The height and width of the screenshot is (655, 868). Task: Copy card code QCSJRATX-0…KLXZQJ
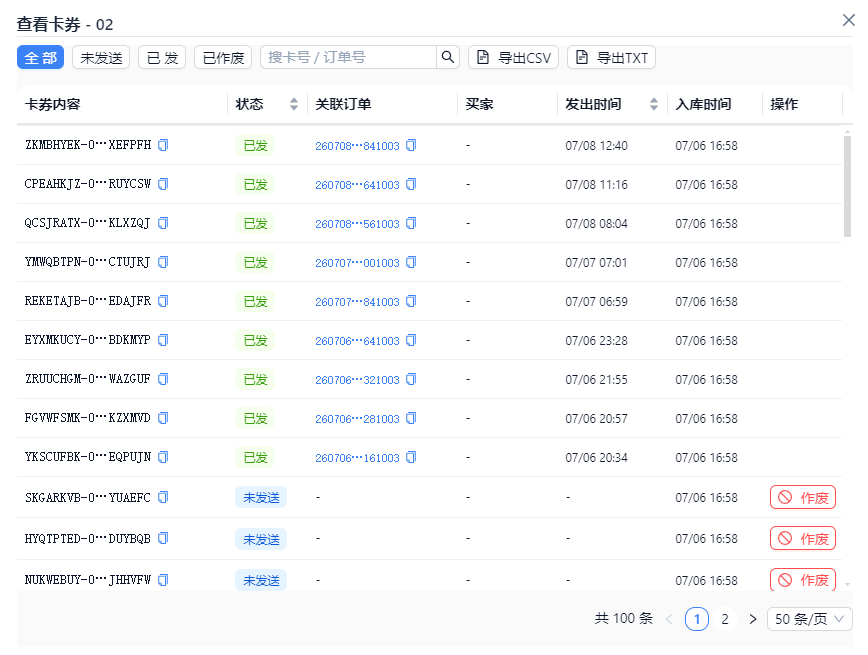click(x=163, y=223)
